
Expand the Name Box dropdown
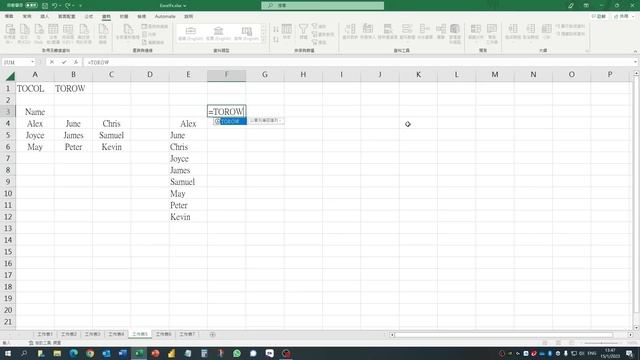click(x=32, y=62)
